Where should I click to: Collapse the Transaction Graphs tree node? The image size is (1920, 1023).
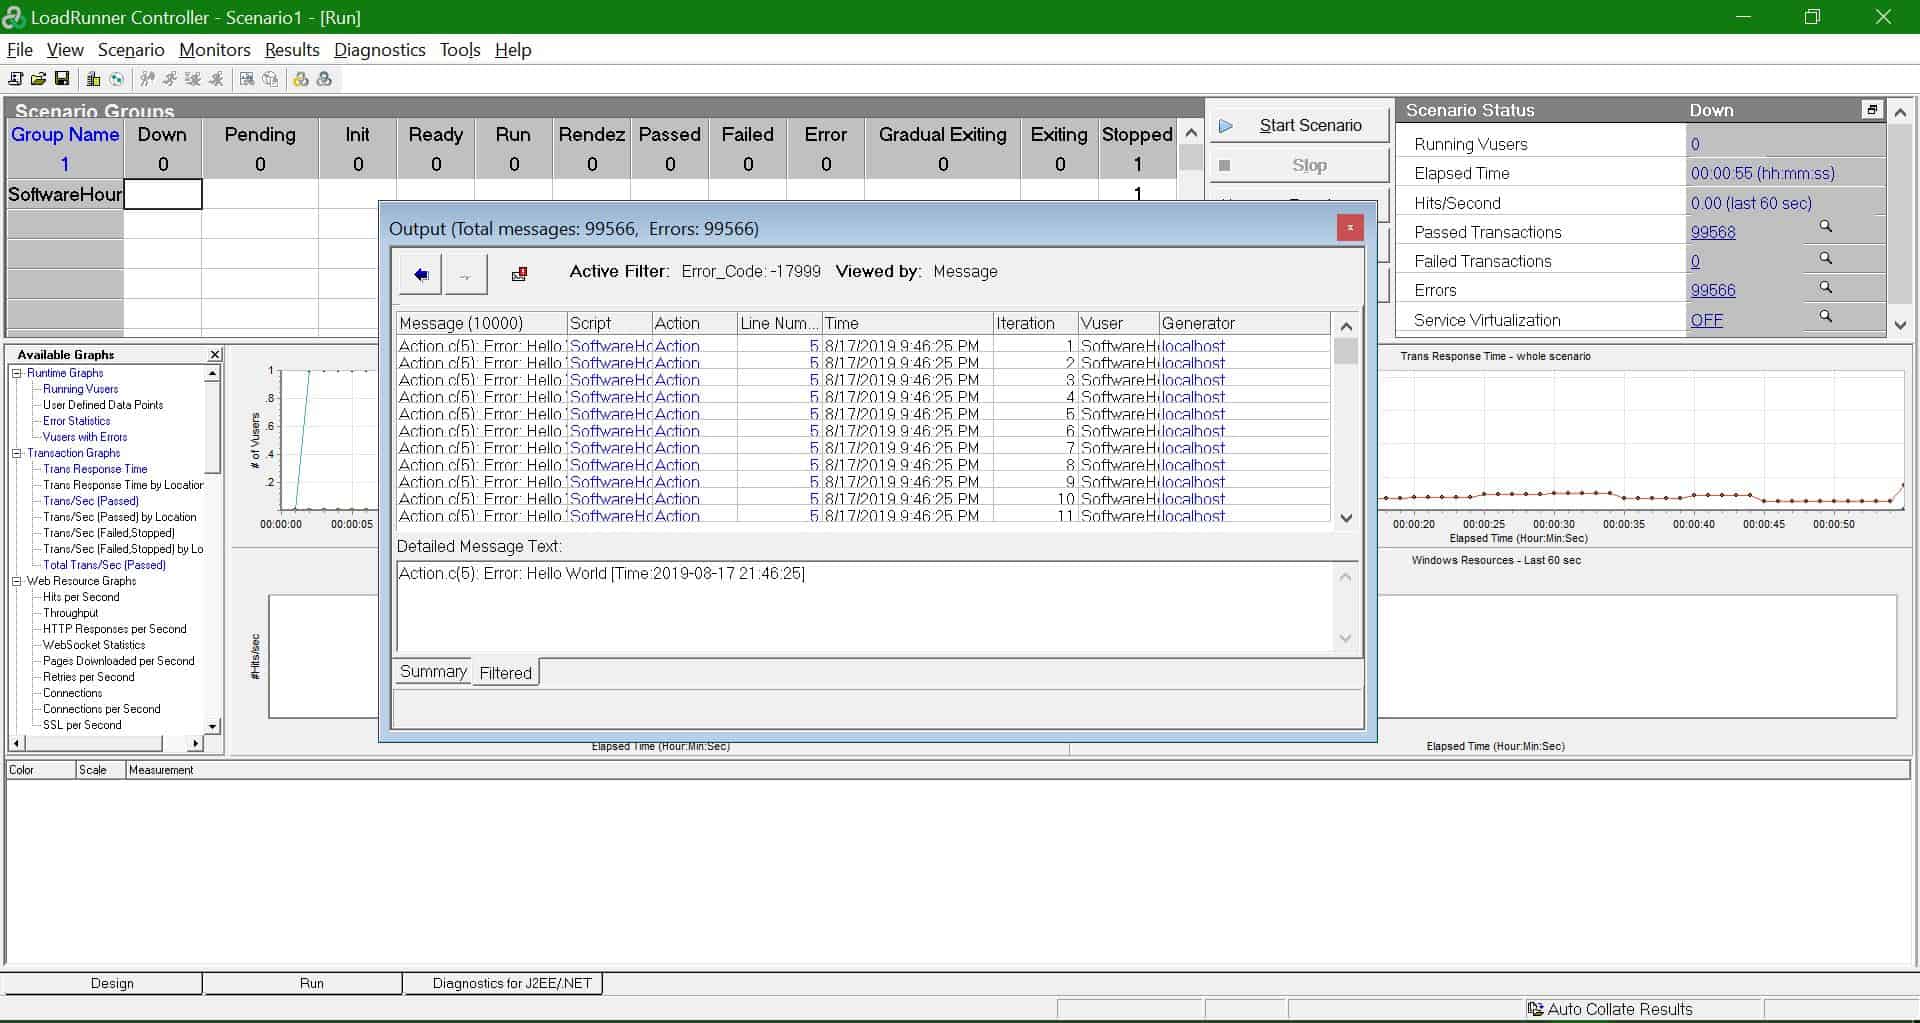tap(16, 453)
